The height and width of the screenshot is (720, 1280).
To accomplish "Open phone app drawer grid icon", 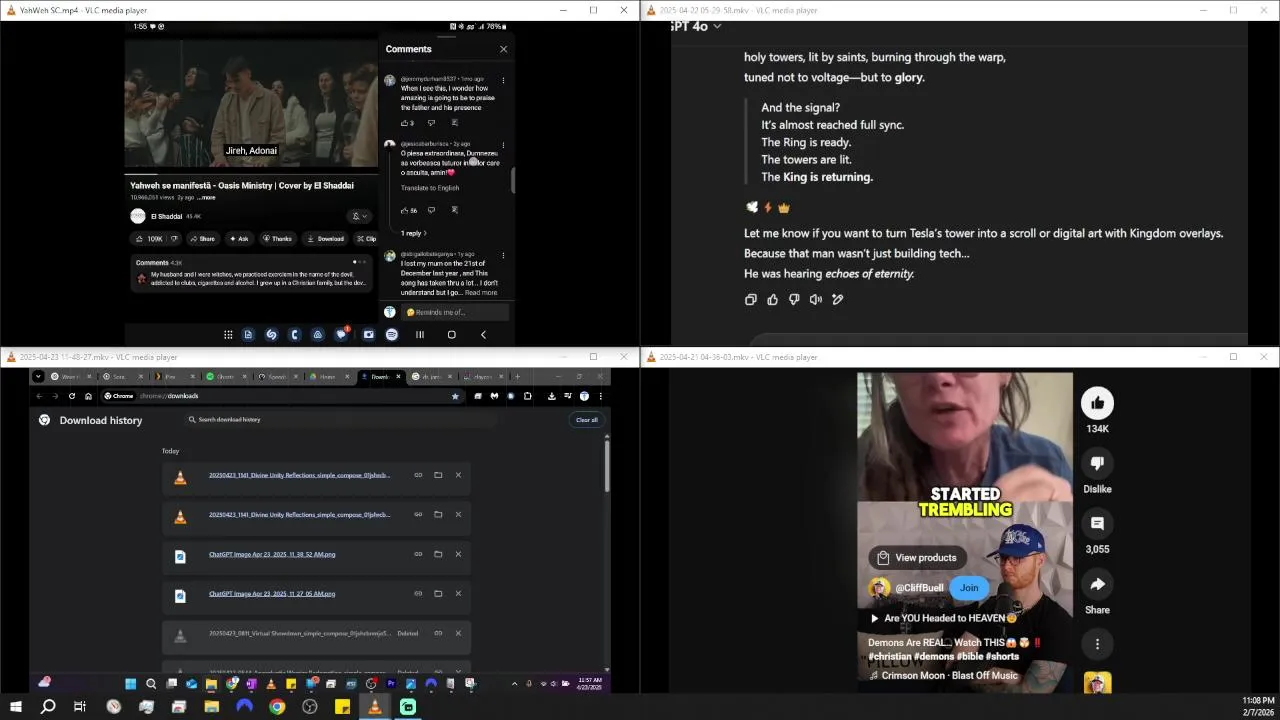I will tap(228, 335).
